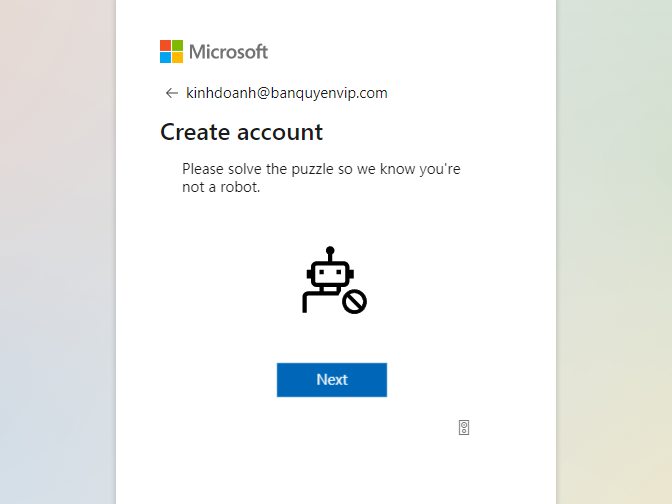Screen dimensions: 672x504
Task: Click the Microsoft four-square logo
Action: point(171,51)
